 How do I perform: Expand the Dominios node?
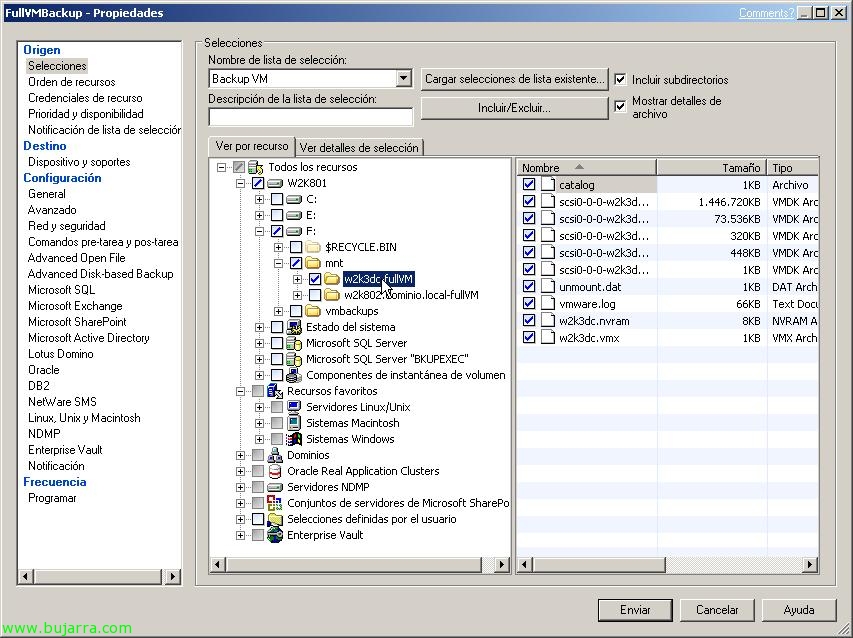click(x=240, y=455)
